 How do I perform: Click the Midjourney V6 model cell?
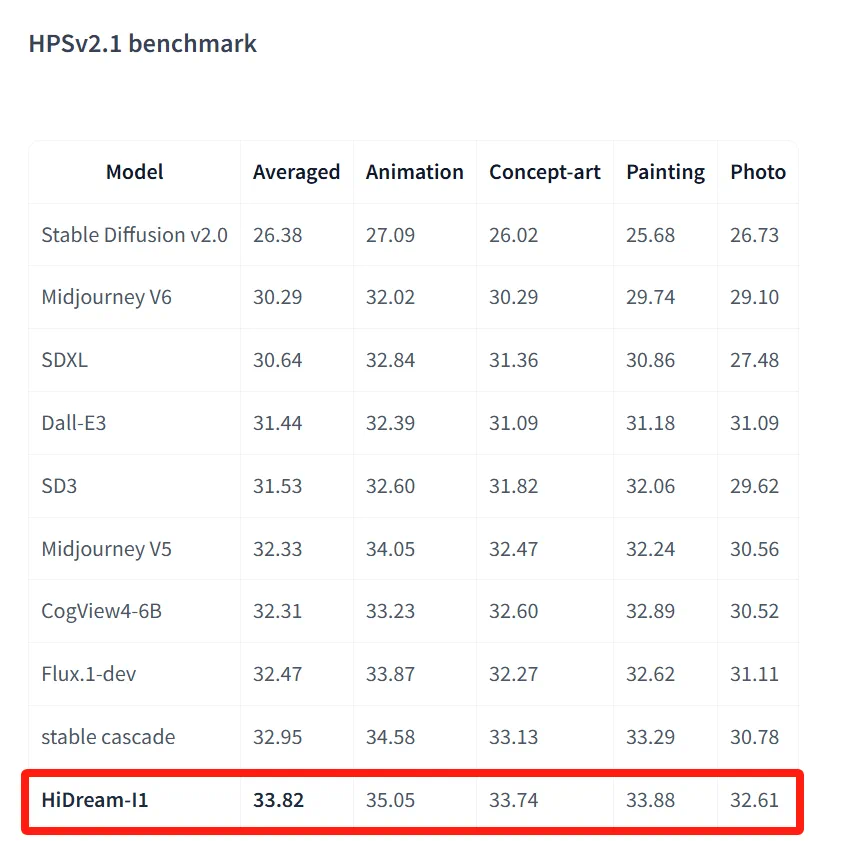pos(106,297)
